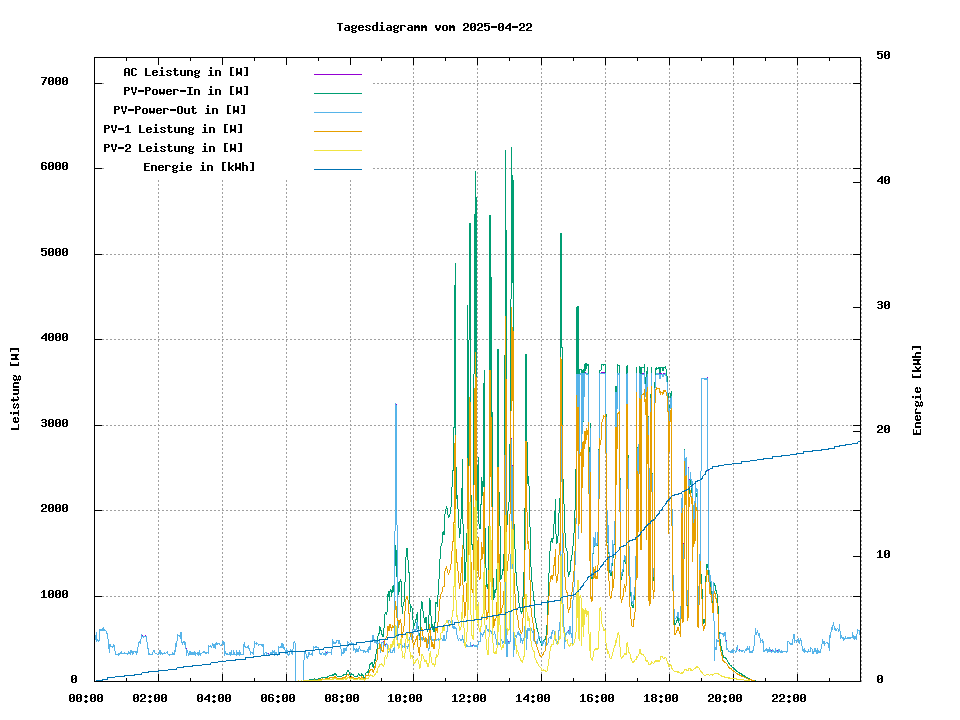Image resolution: width=960 pixels, height=720 pixels.
Task: Click the PV-Power-Out legend label
Action: point(180,110)
